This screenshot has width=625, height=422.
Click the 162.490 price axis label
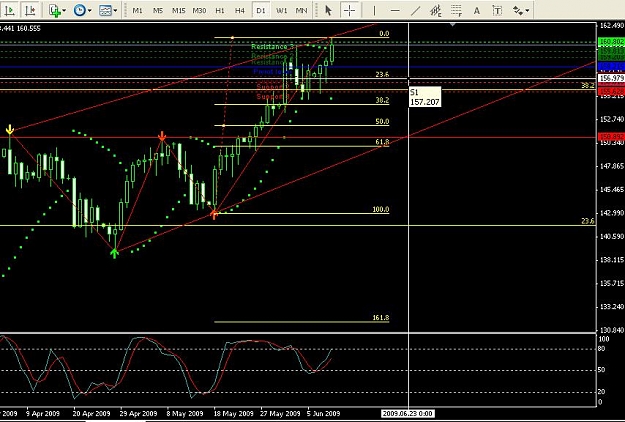pos(612,26)
